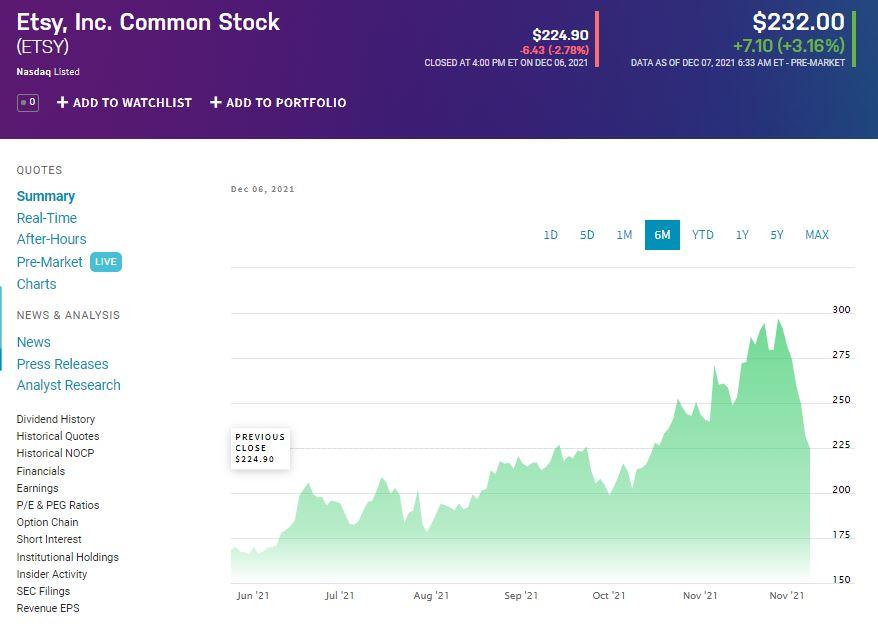Click the plus icon beside Add to Portfolio
Image resolution: width=878 pixels, height=630 pixels.
pyautogui.click(x=216, y=102)
